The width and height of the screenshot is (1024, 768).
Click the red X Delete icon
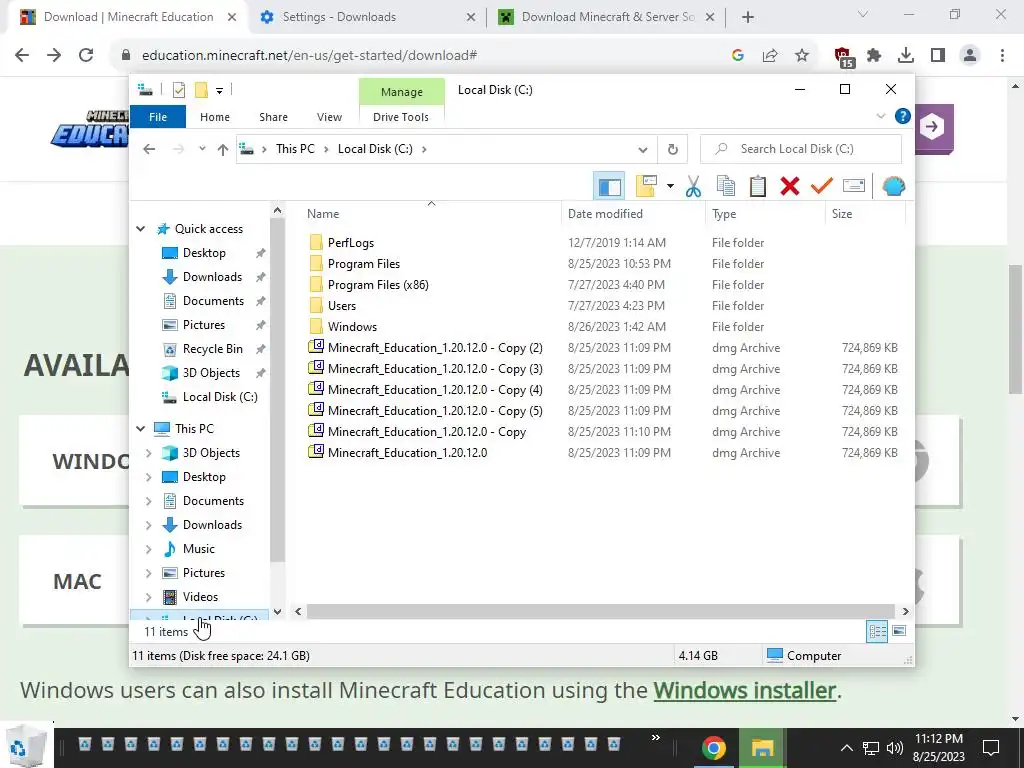point(790,187)
